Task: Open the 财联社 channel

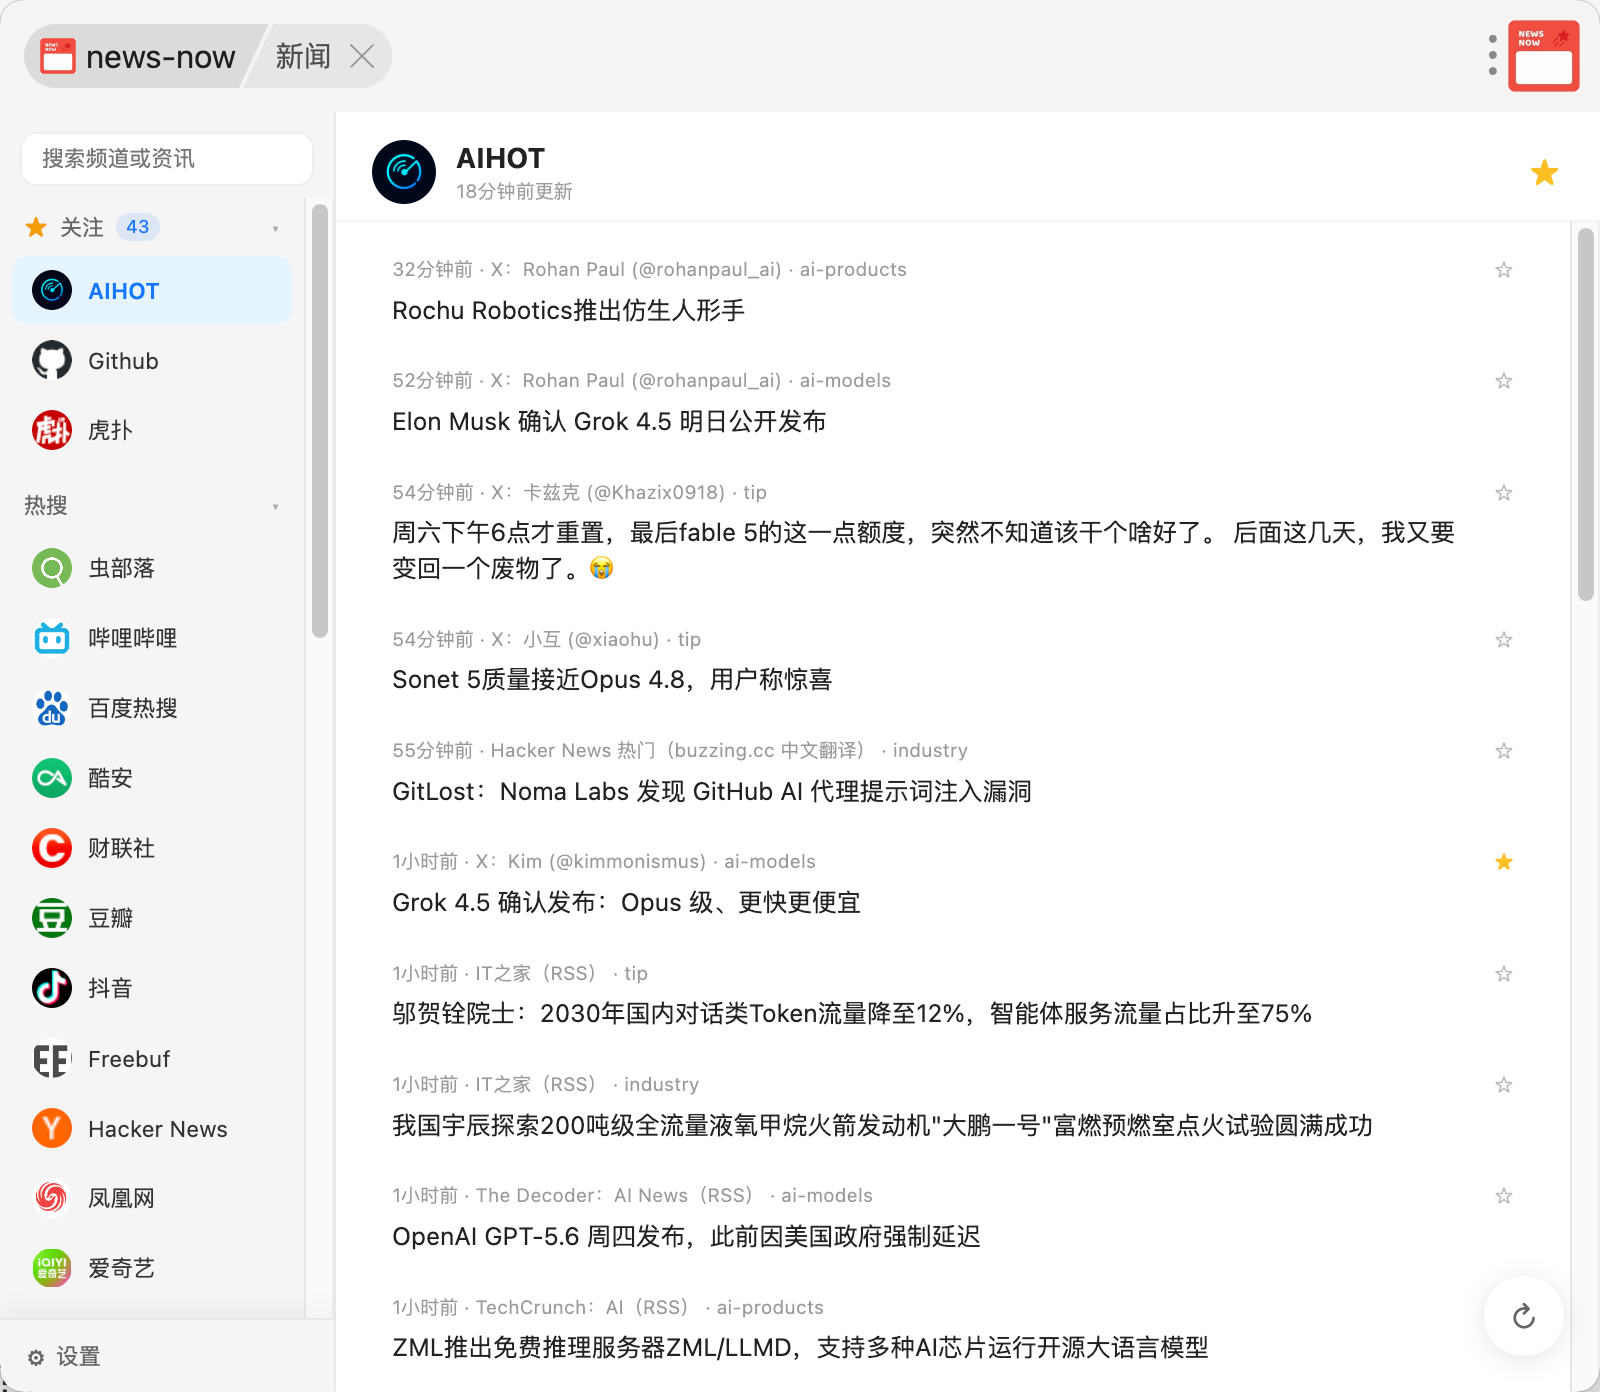Action: [x=152, y=848]
